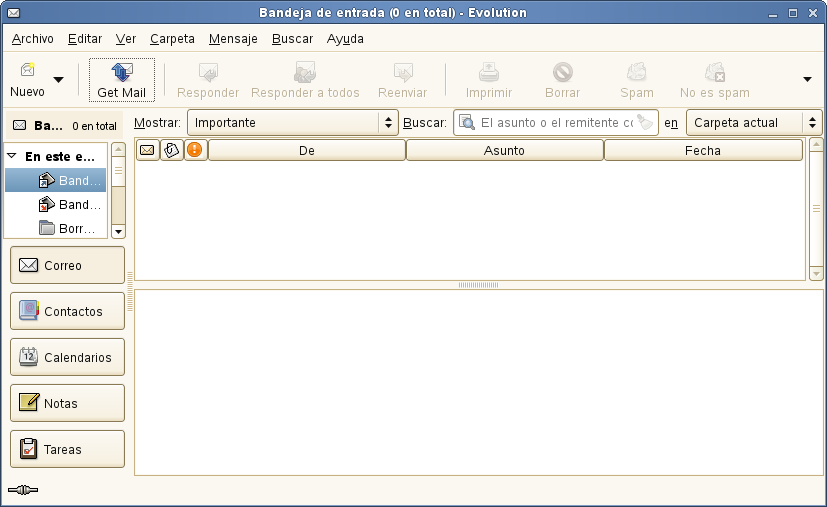The height and width of the screenshot is (507, 827).
Task: Click the online/offline connection status icon
Action: (23, 490)
